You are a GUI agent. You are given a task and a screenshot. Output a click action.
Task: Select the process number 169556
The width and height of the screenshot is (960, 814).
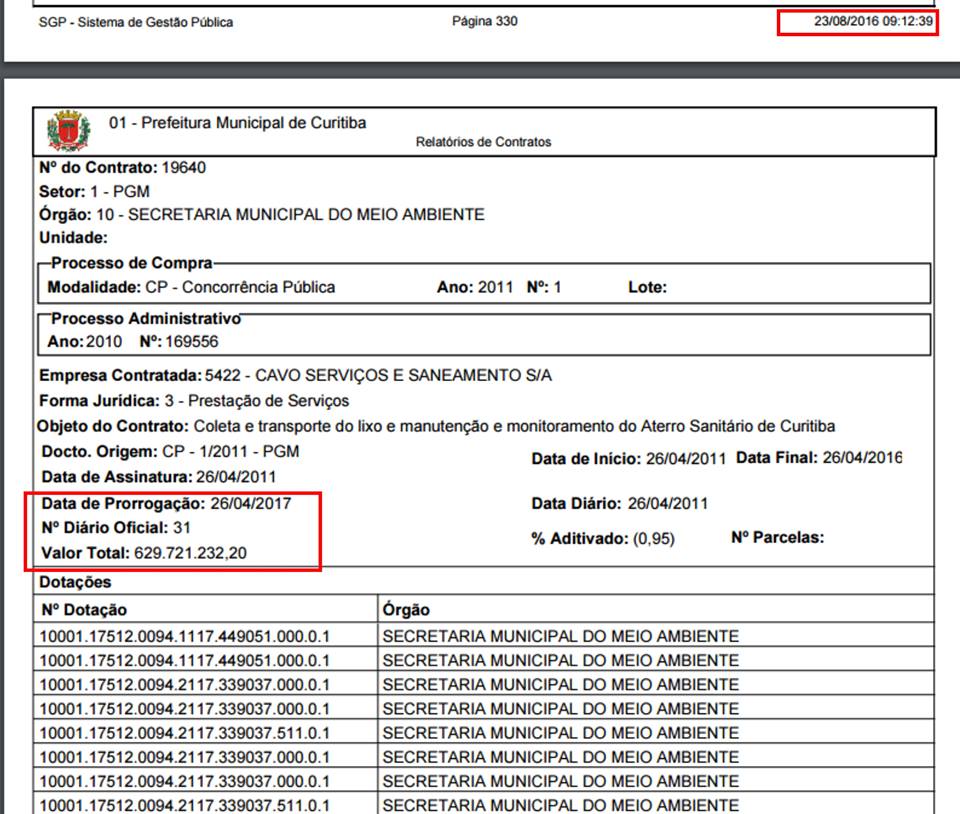pyautogui.click(x=191, y=342)
